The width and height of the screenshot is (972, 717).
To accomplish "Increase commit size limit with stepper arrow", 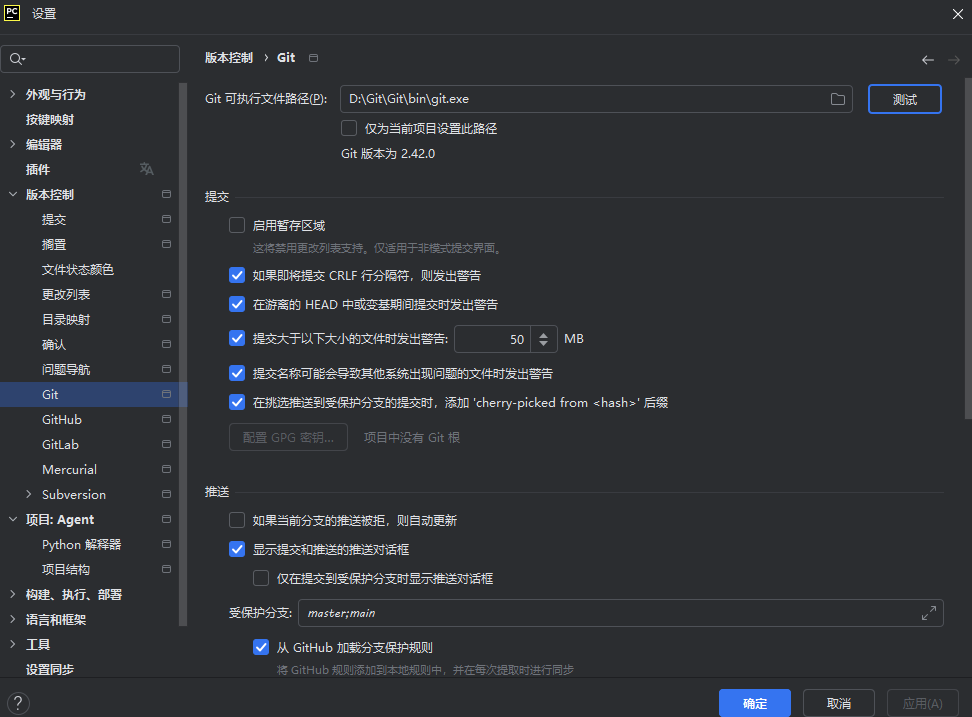I will coord(542,332).
